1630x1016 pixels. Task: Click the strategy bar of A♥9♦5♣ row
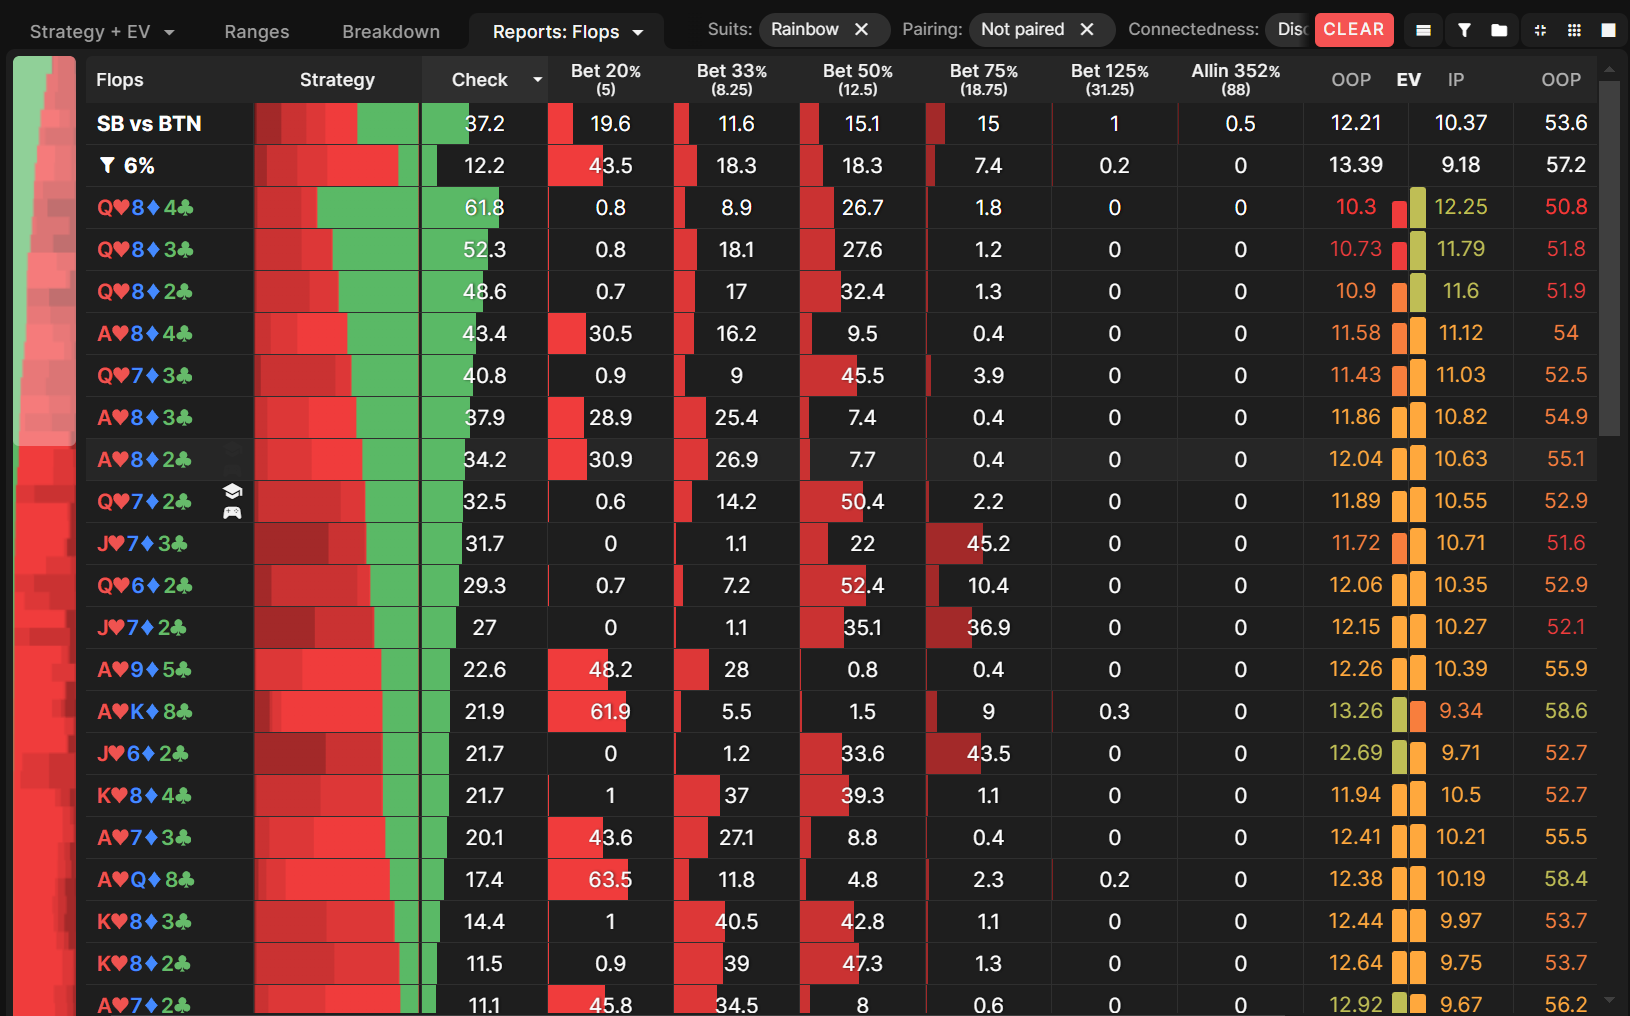336,670
